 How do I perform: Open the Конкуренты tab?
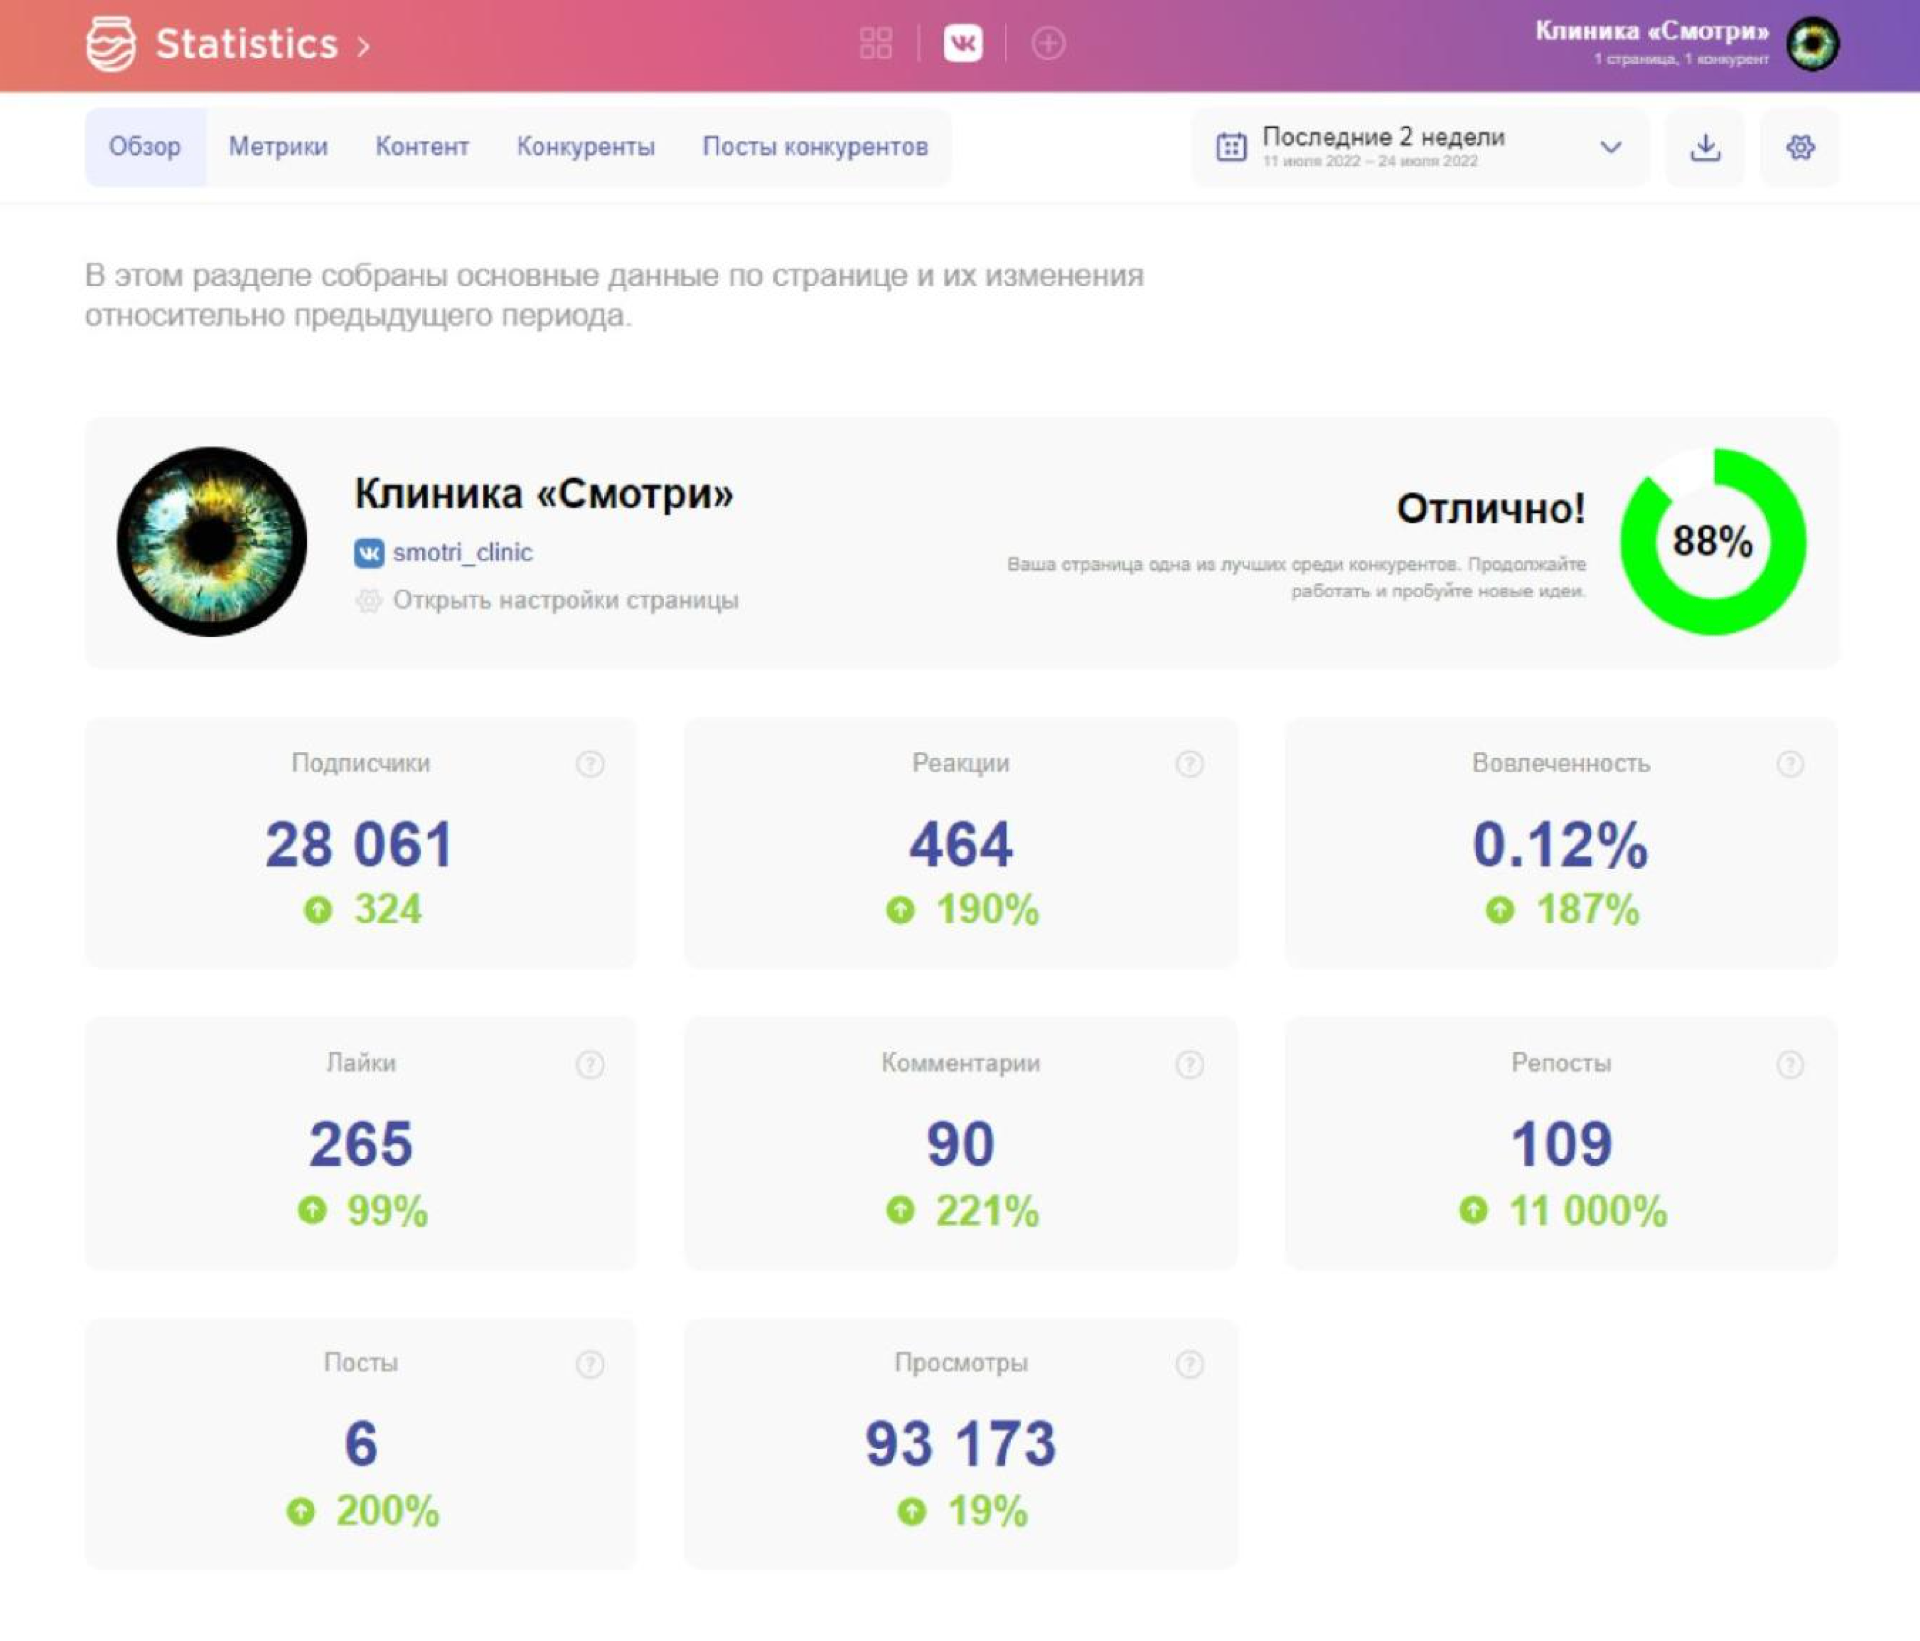(585, 147)
